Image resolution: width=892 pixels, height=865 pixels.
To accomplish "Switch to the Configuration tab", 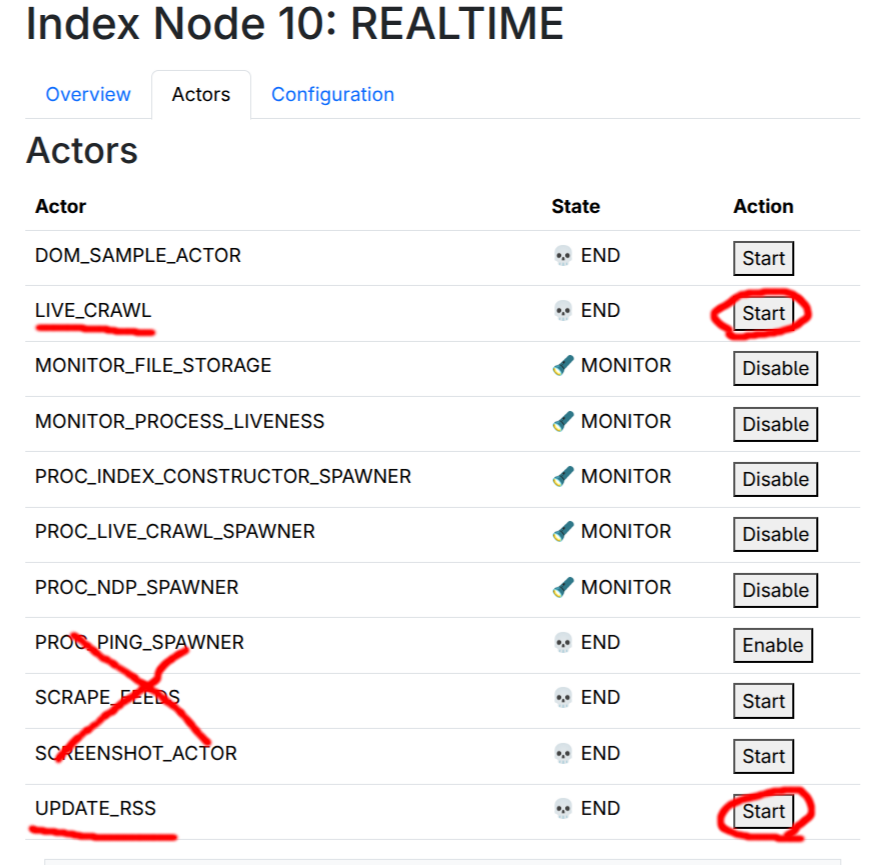I will (332, 95).
